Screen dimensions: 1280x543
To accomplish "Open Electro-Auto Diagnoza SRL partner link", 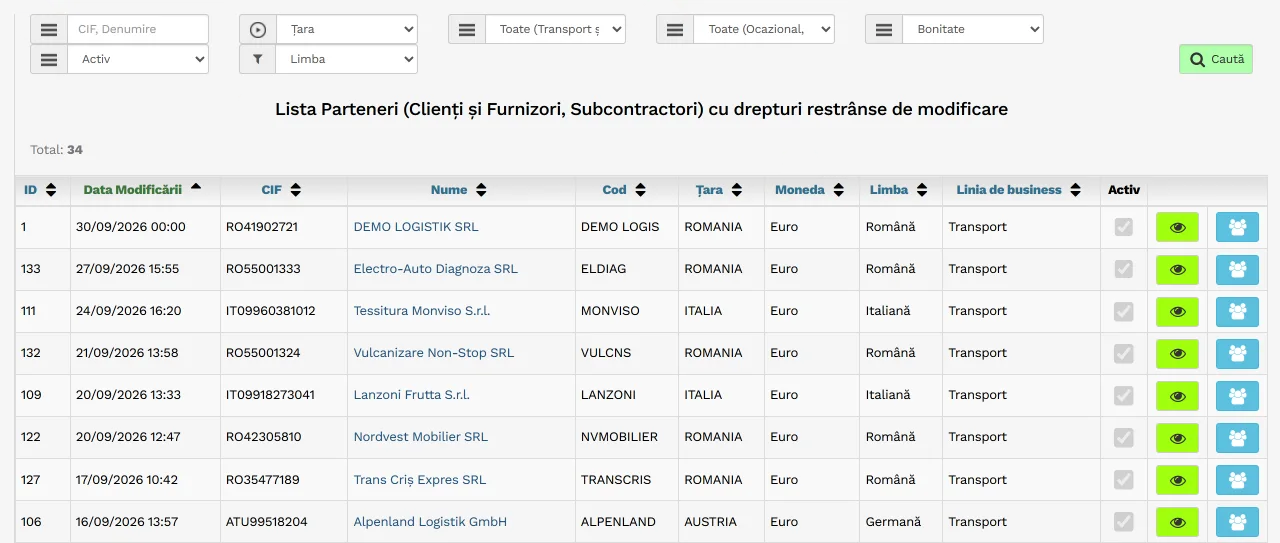I will (436, 269).
